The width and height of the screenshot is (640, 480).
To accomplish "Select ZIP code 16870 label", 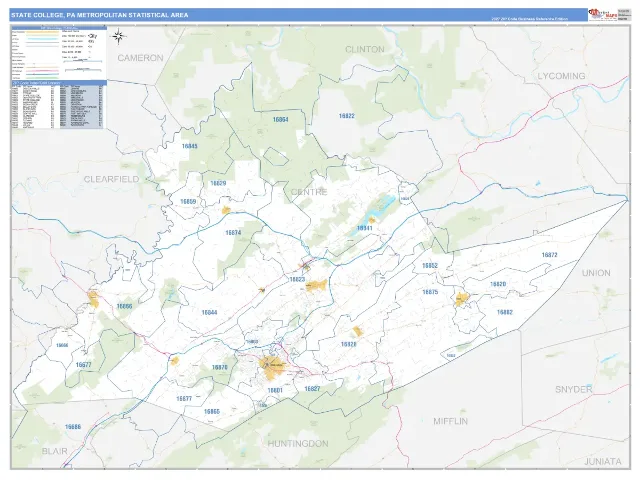I will (220, 367).
